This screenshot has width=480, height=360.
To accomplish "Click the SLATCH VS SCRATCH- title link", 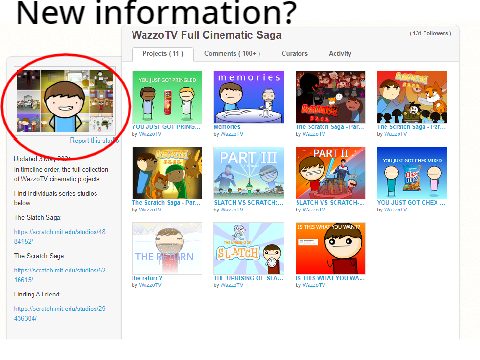I will (x=330, y=203).
